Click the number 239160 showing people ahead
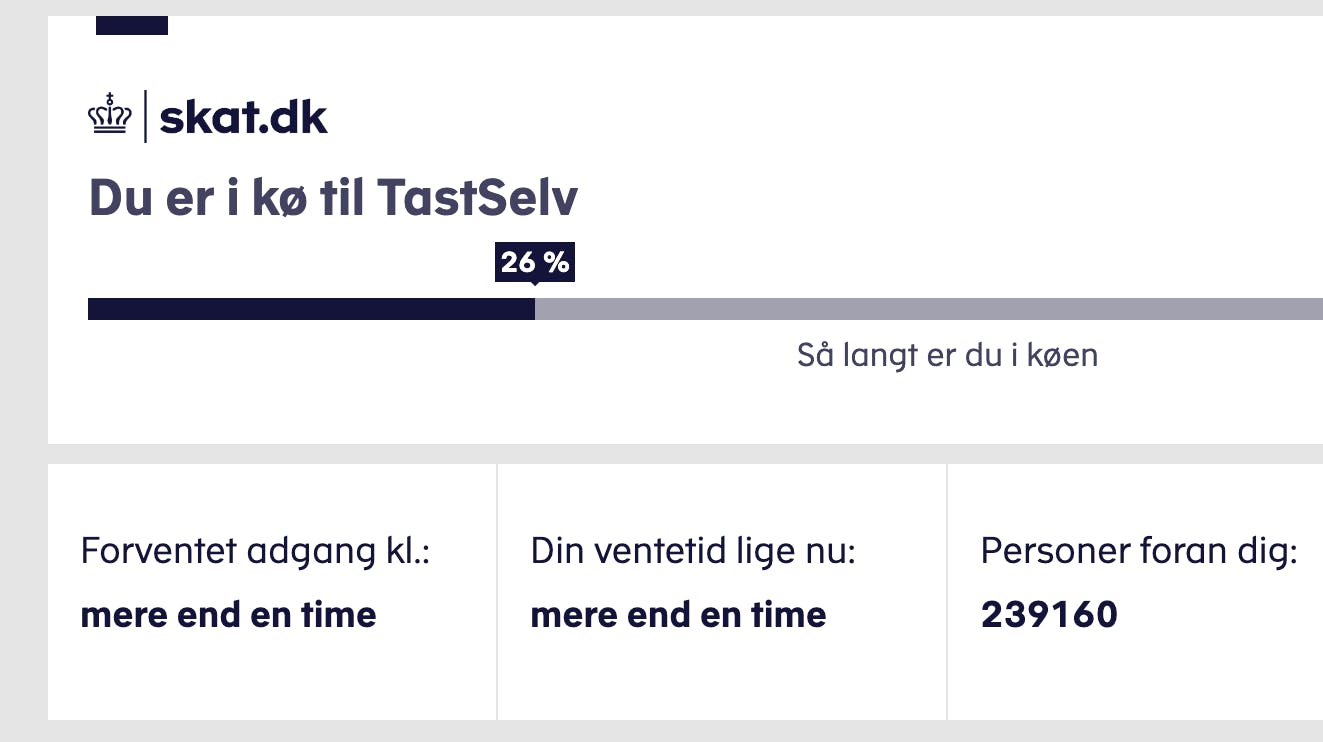The image size is (1323, 742). 1049,614
